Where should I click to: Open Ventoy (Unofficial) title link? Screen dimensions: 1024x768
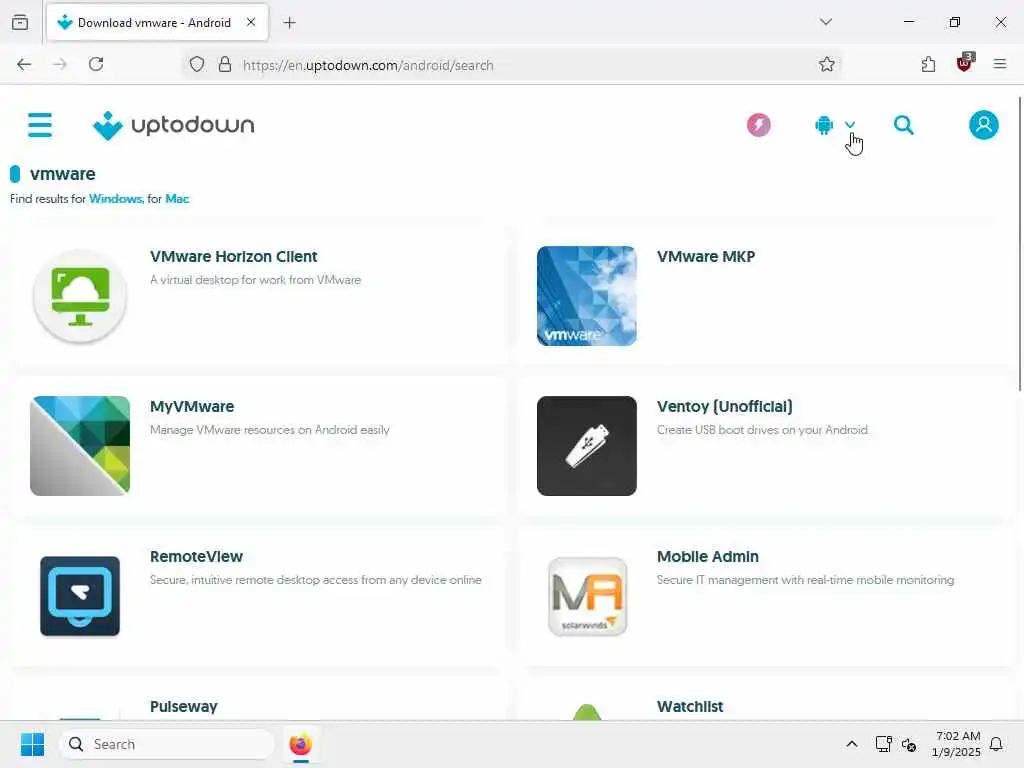[725, 406]
